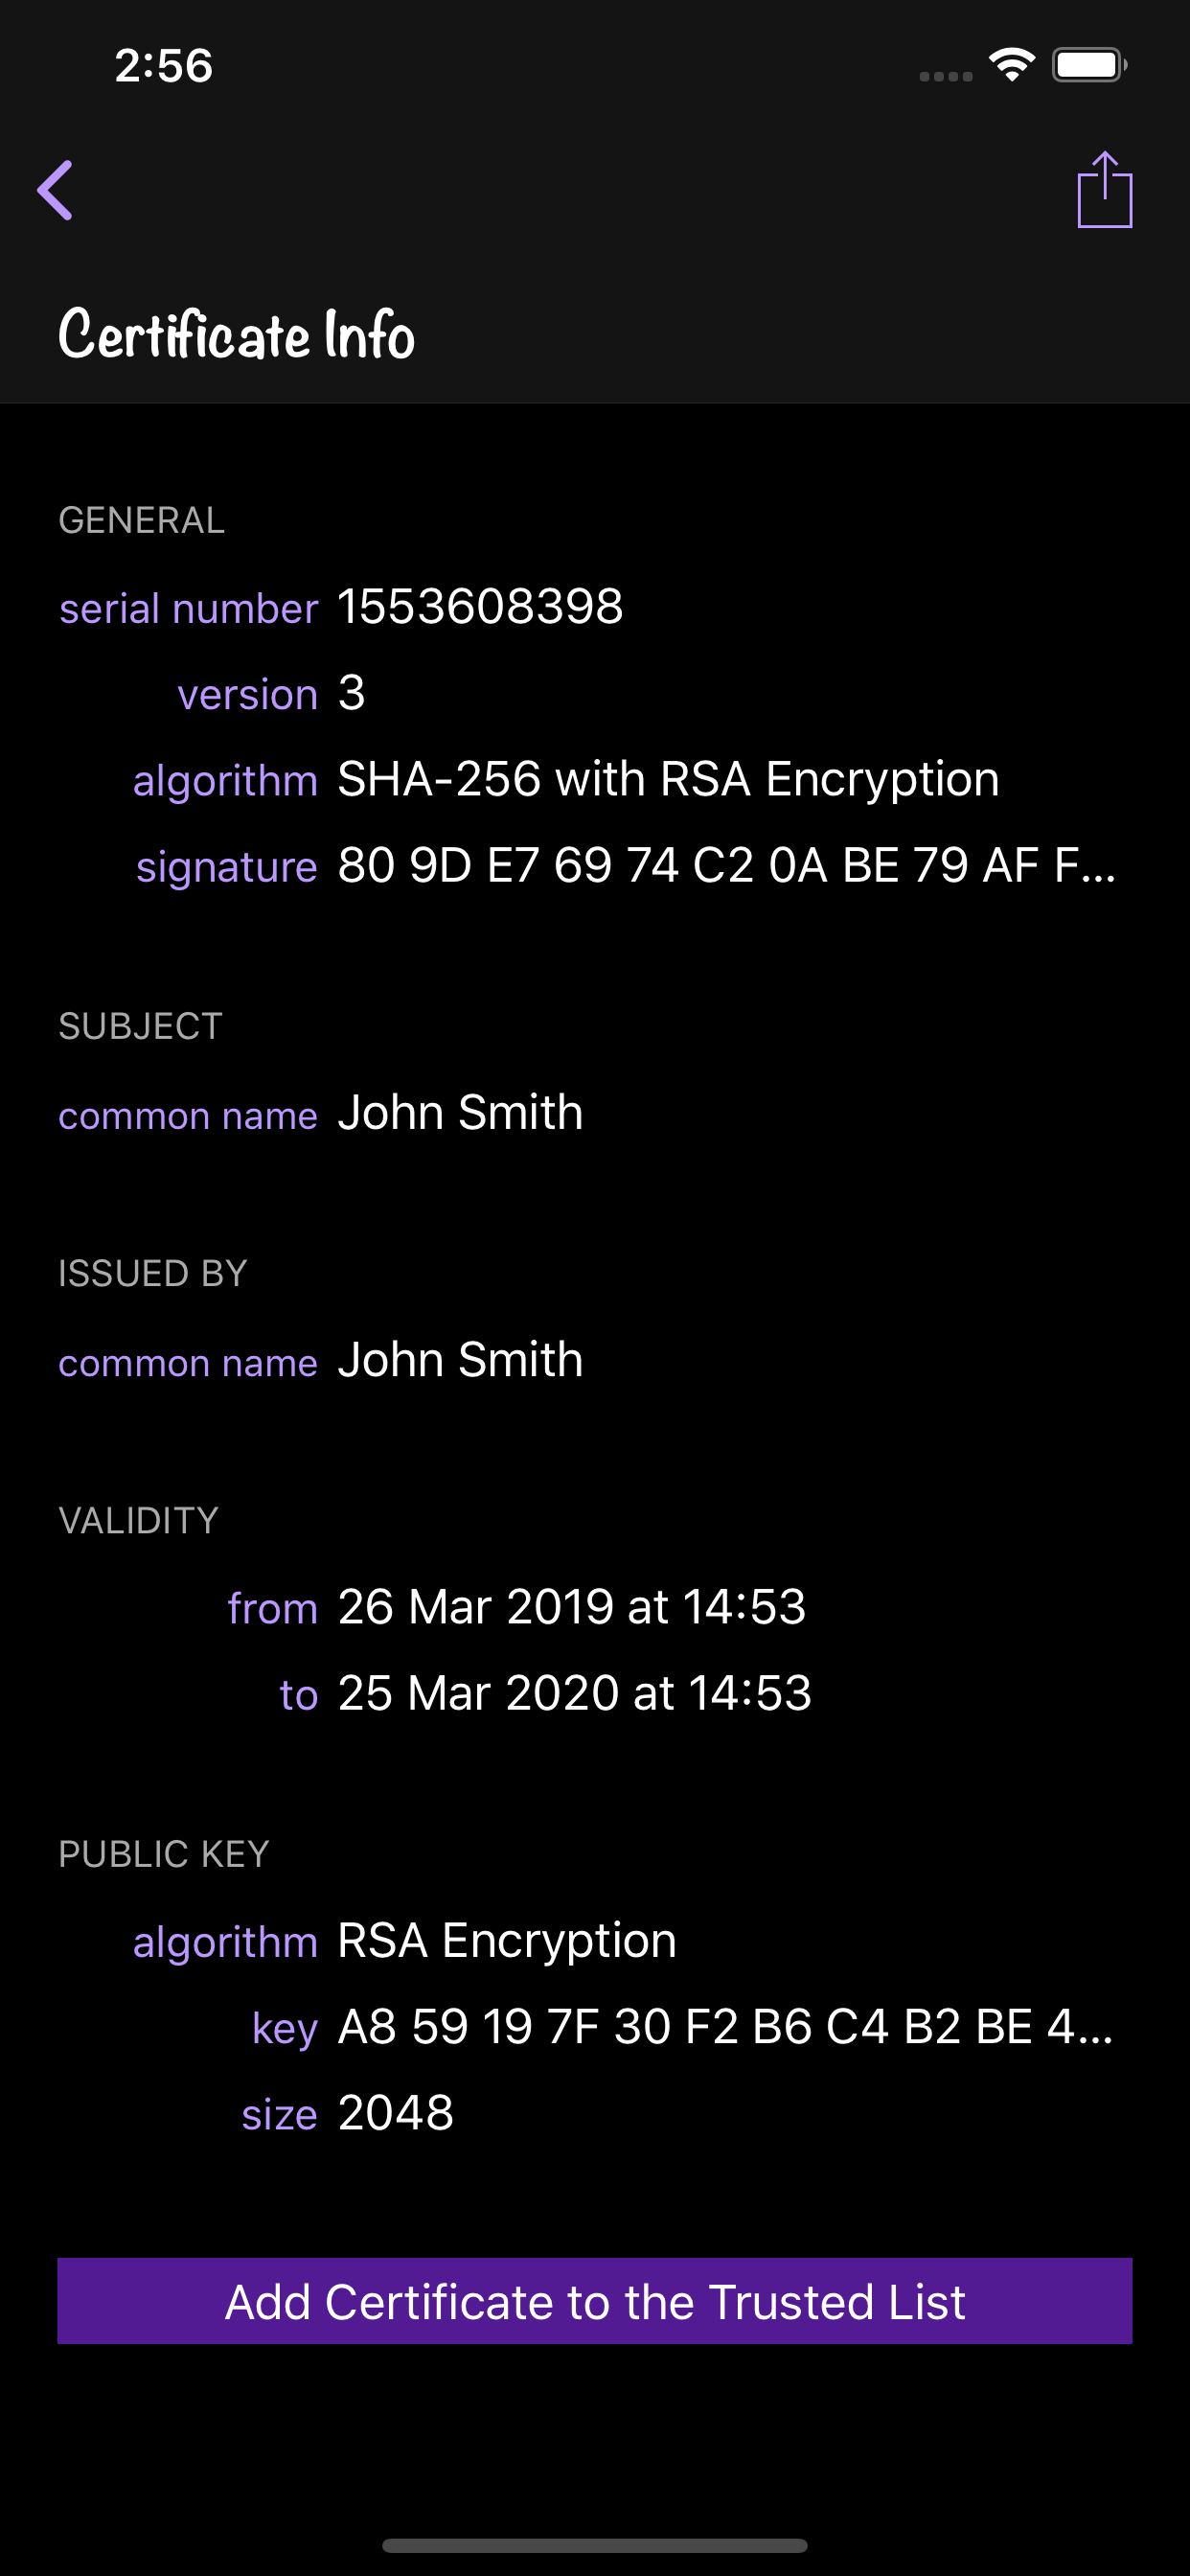The height and width of the screenshot is (2576, 1190).
Task: Tap the battery indicator icon
Action: point(1090,63)
